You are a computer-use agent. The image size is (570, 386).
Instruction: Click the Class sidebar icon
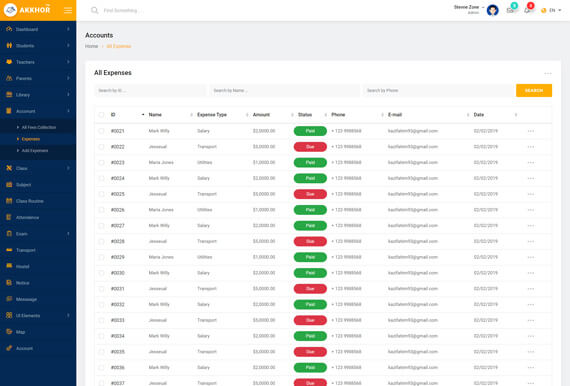pos(9,168)
